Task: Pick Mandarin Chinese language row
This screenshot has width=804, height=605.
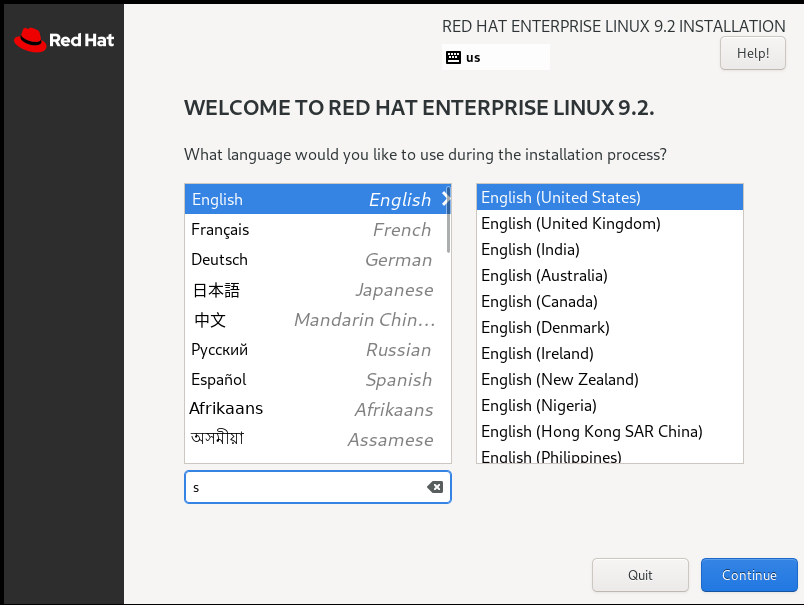Action: click(x=310, y=320)
